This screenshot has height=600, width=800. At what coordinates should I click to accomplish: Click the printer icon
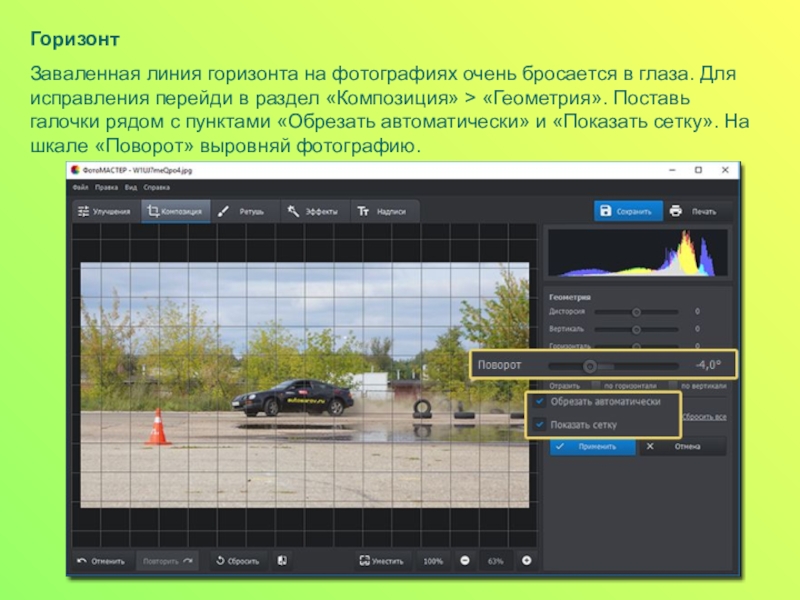(x=676, y=211)
